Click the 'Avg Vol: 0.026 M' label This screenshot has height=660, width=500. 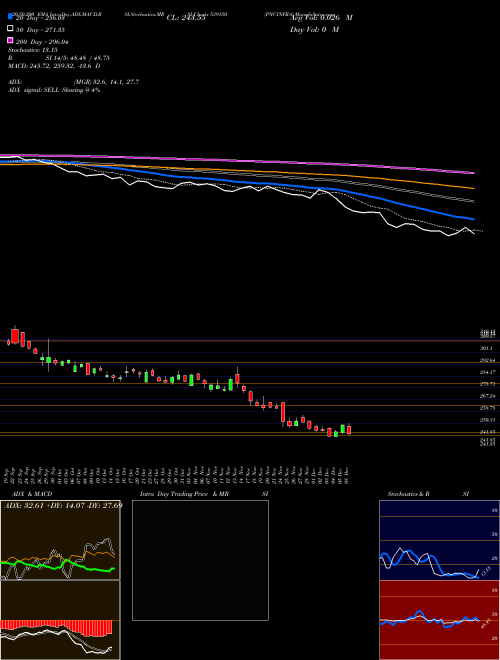click(x=321, y=18)
